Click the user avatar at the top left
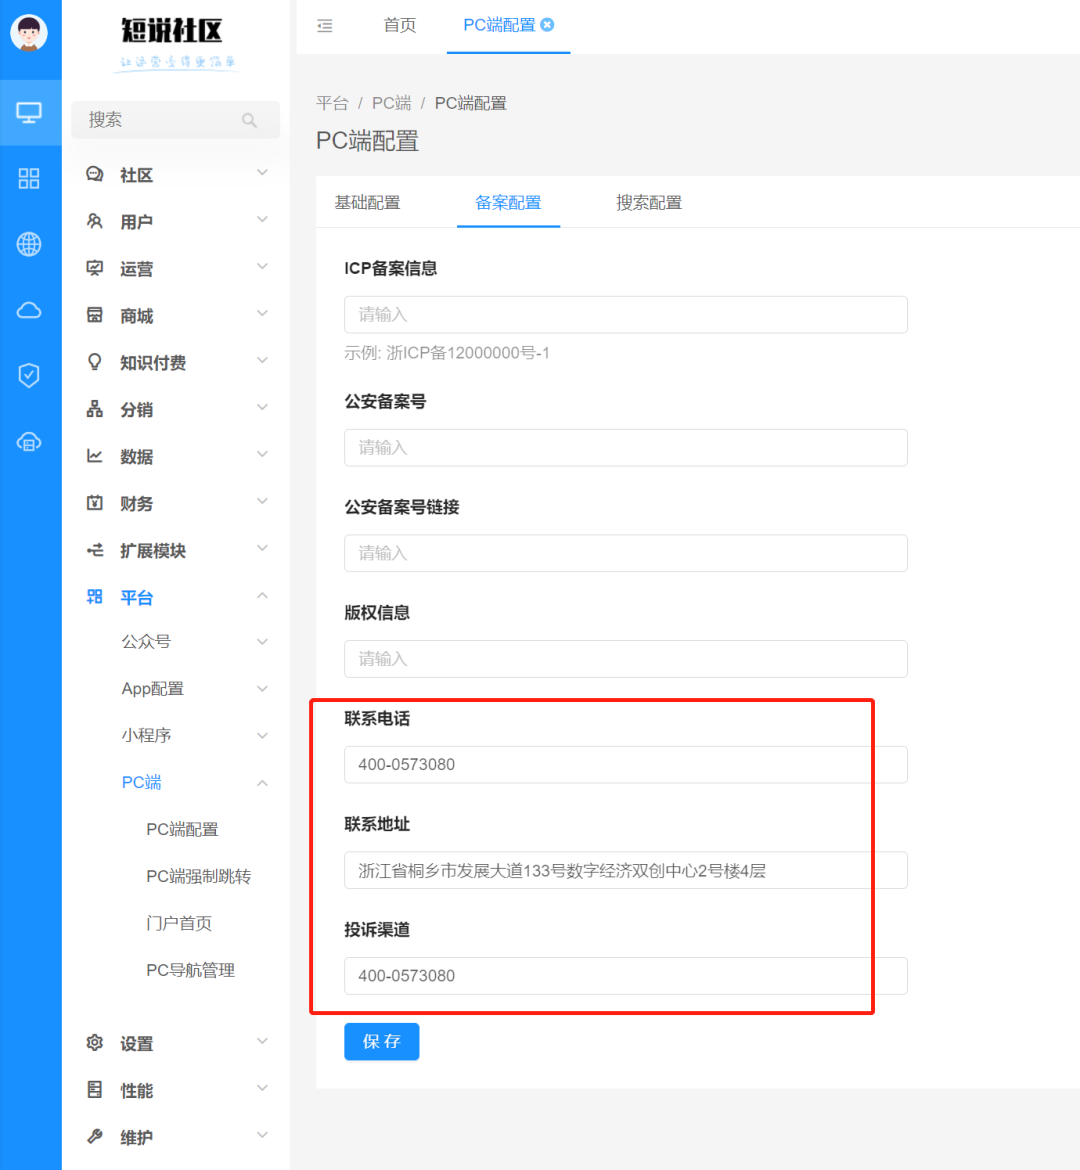Image resolution: width=1080 pixels, height=1170 pixels. 29,30
